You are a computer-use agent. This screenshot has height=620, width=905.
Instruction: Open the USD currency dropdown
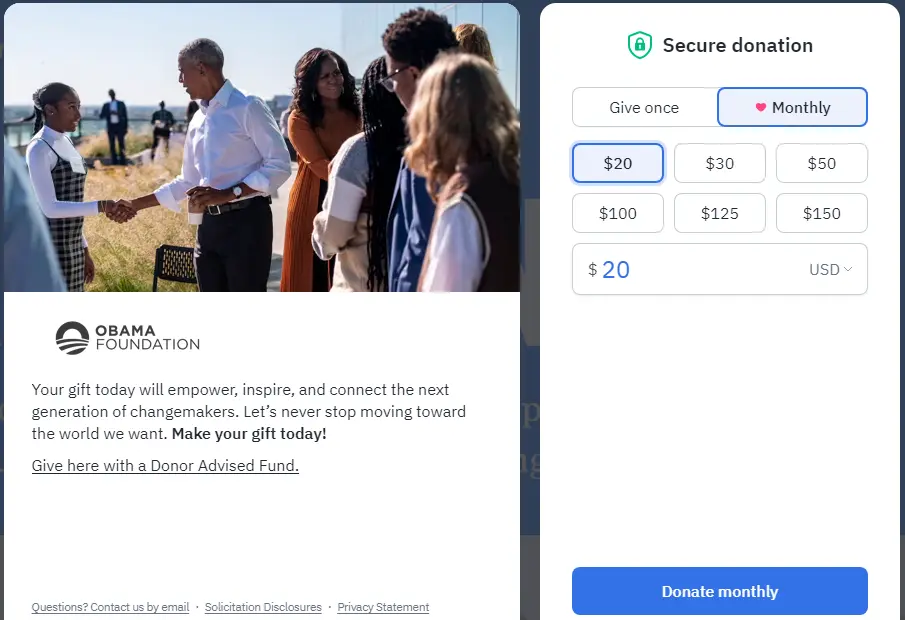tap(830, 270)
